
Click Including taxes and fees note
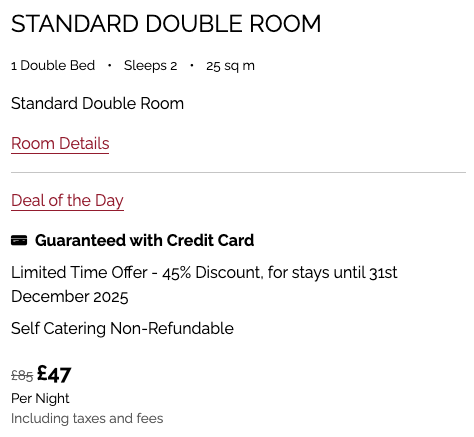click(87, 419)
